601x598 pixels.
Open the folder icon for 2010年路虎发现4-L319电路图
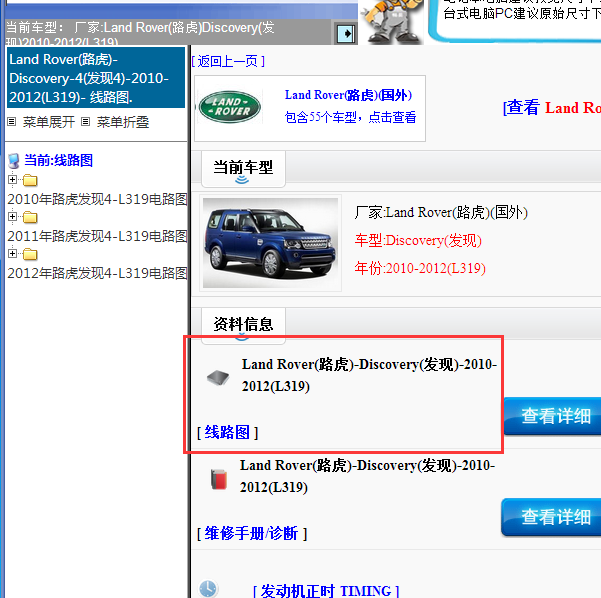click(30, 180)
